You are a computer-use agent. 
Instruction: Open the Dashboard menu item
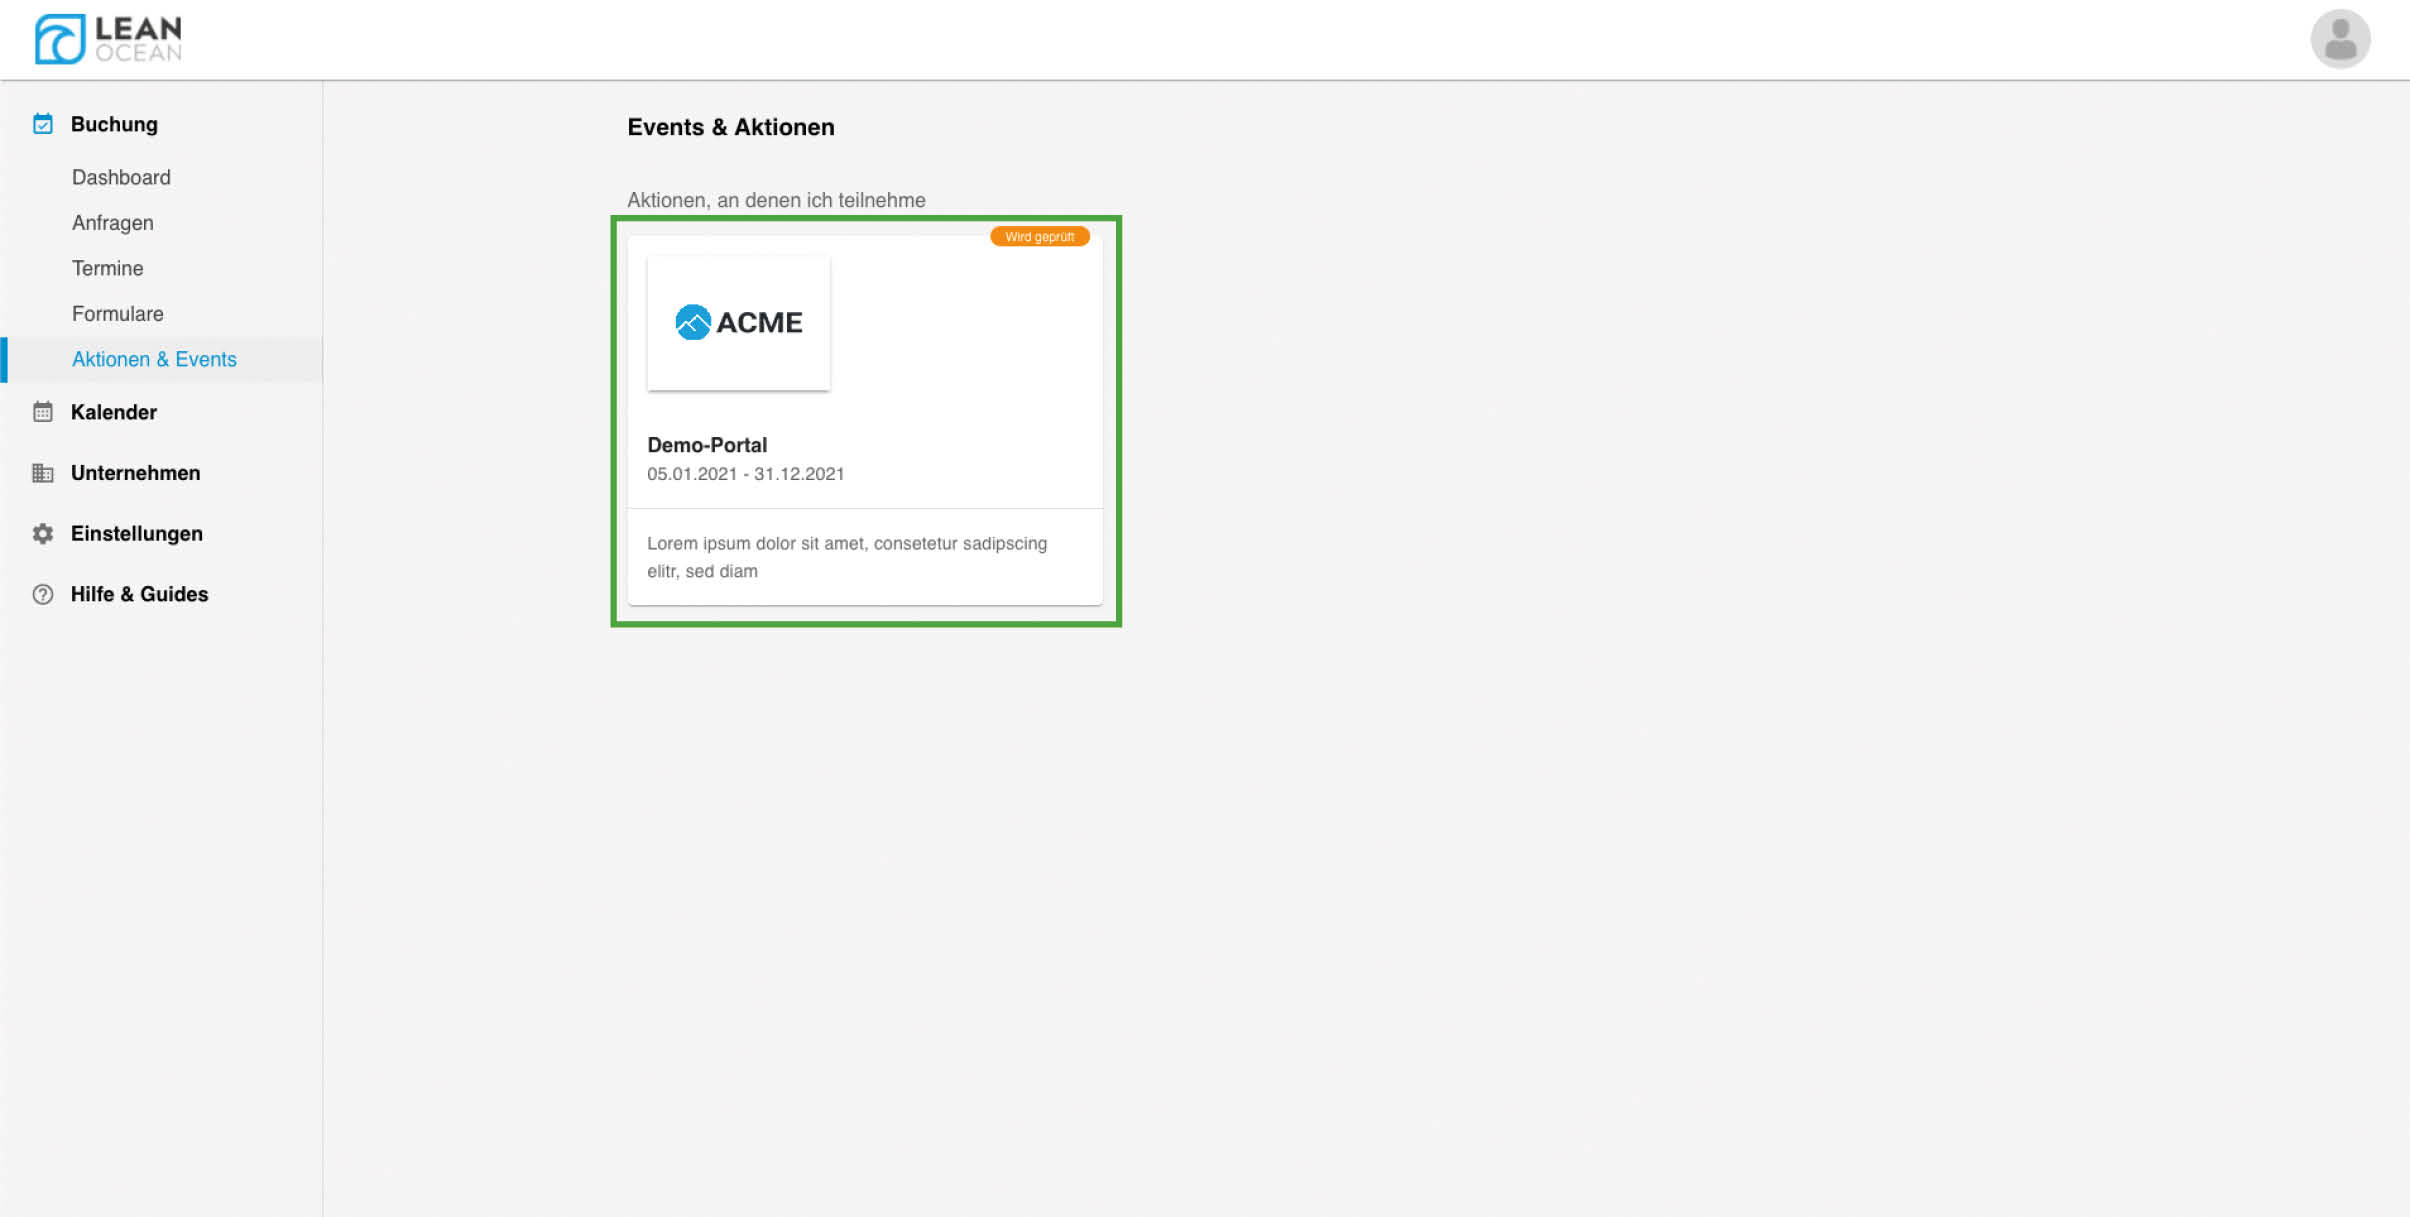click(121, 177)
